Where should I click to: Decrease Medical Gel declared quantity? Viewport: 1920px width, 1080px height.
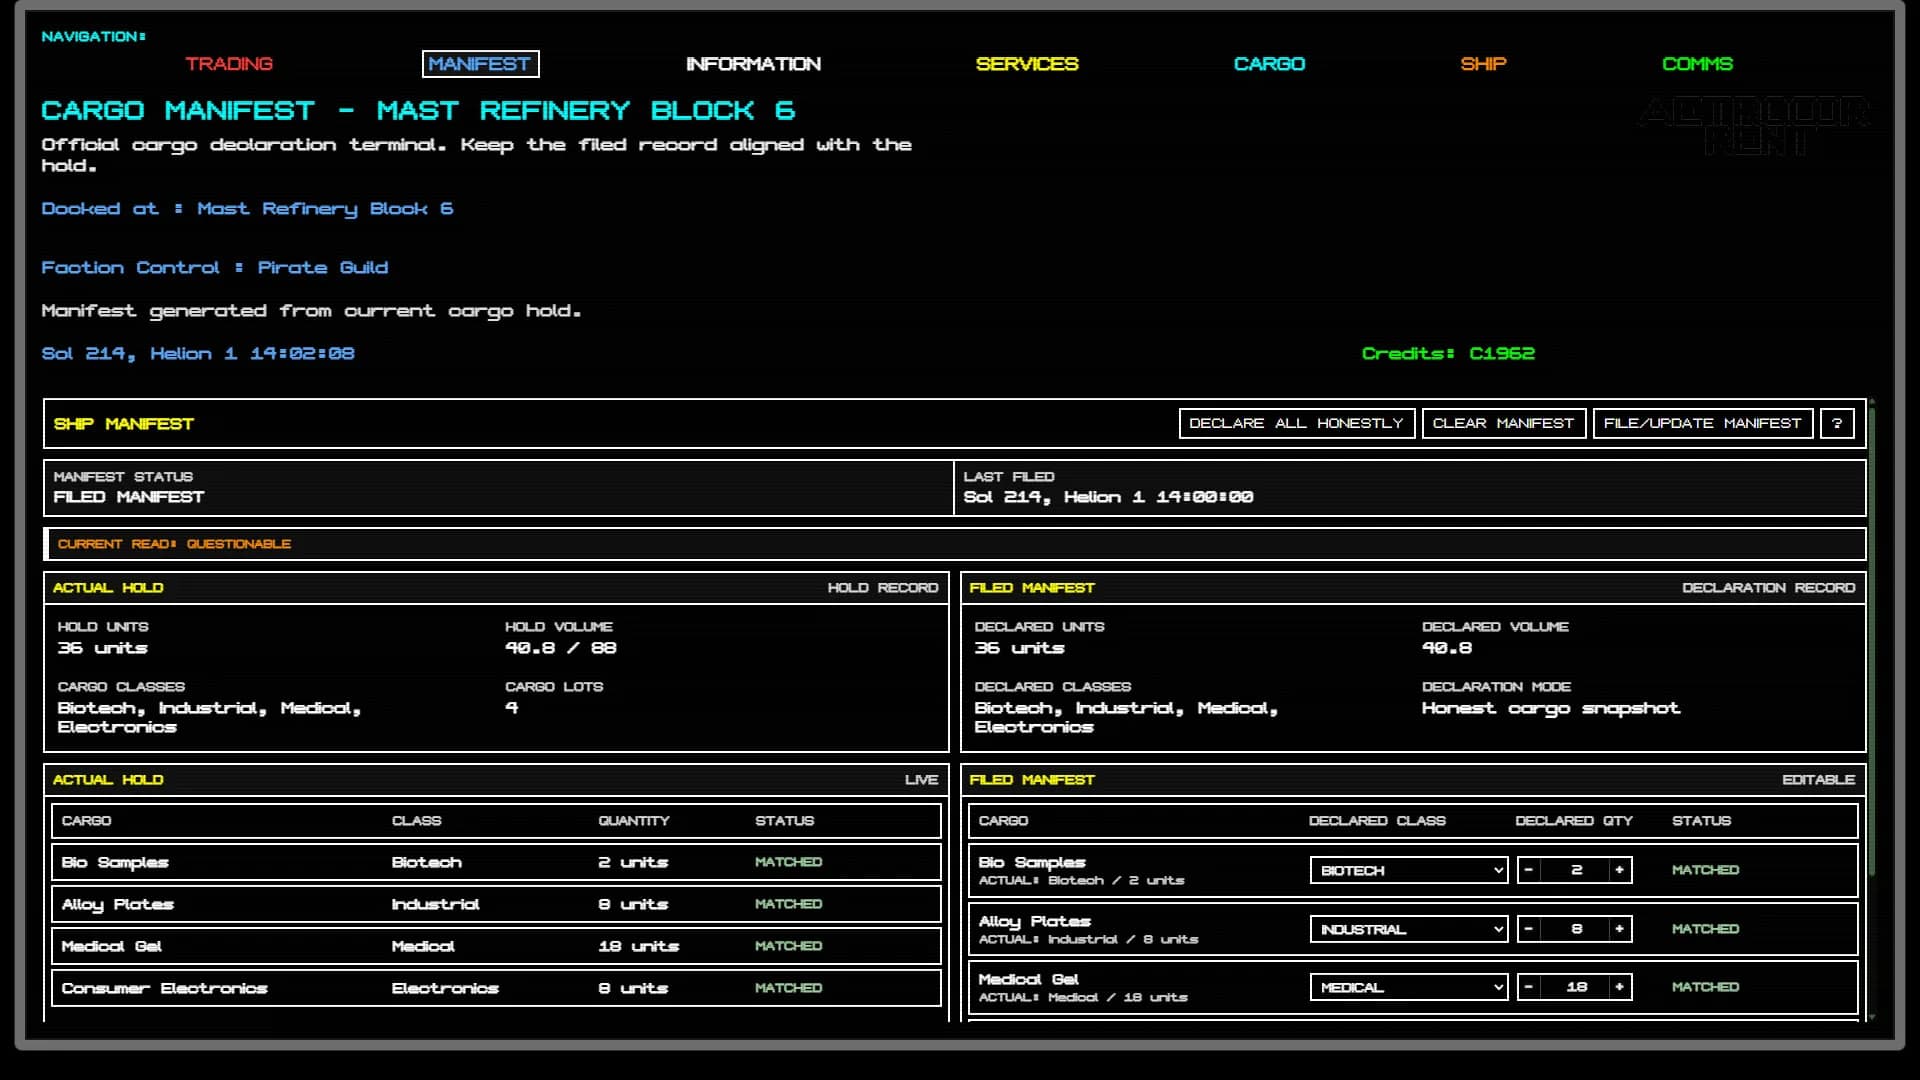coord(1529,987)
